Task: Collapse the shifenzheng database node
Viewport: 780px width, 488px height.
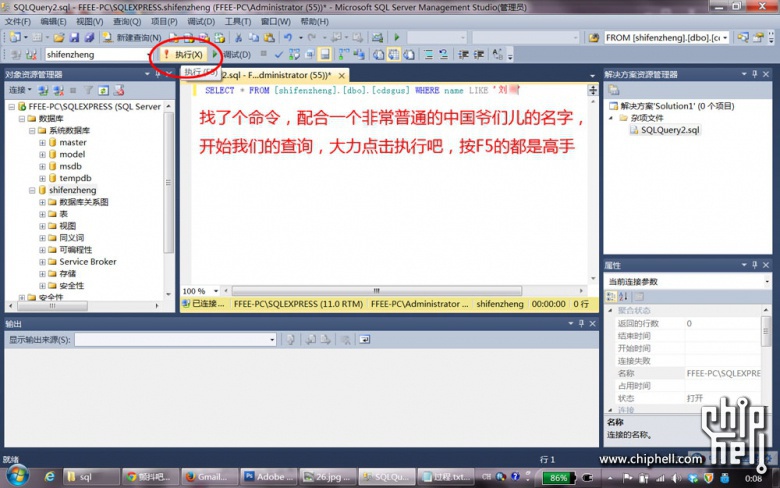Action: [x=32, y=190]
